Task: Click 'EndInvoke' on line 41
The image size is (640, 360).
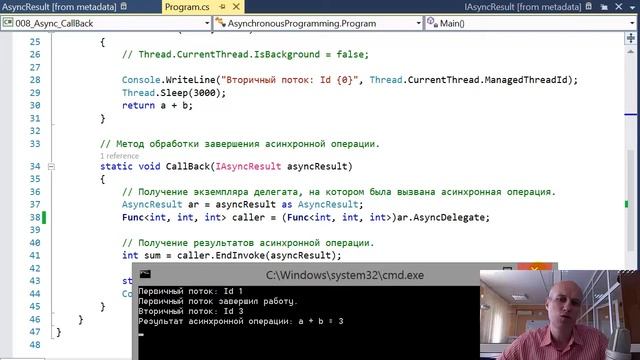Action: point(240,255)
